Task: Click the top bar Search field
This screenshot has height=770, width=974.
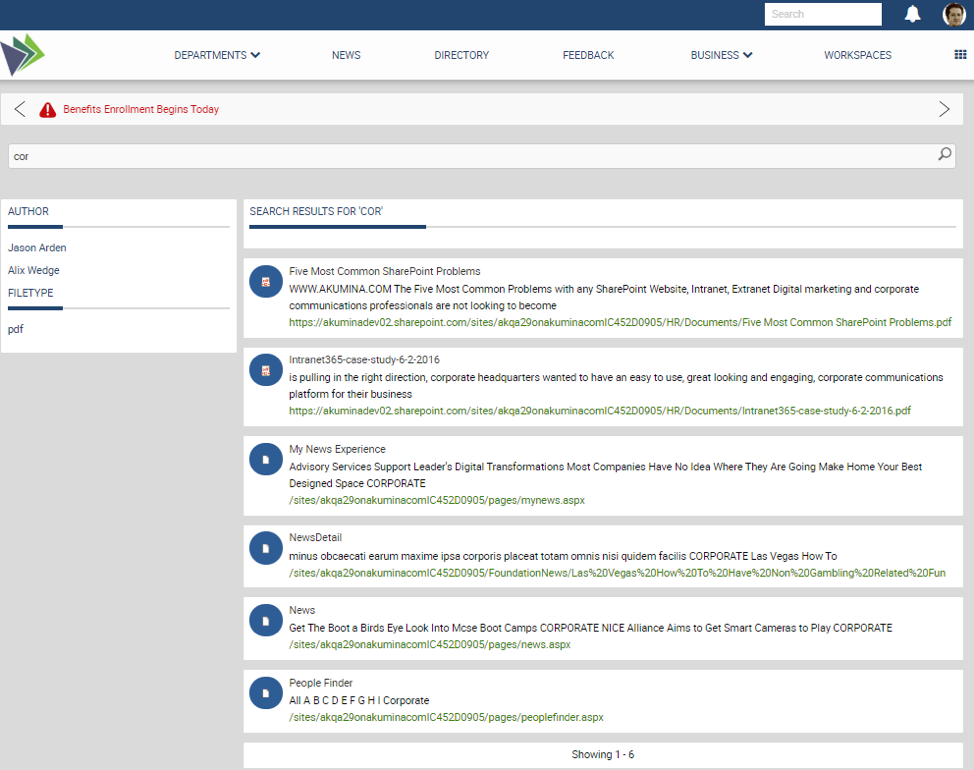Action: click(x=822, y=14)
